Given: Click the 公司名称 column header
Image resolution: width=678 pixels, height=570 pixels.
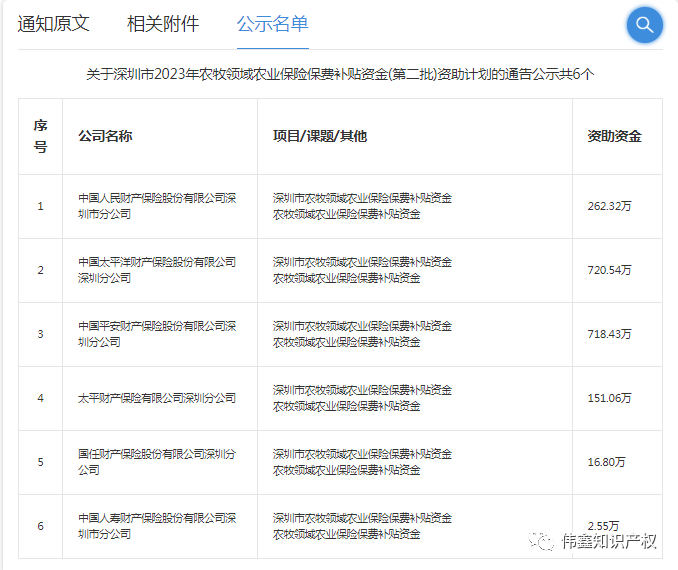Looking at the screenshot, I should pos(105,136).
